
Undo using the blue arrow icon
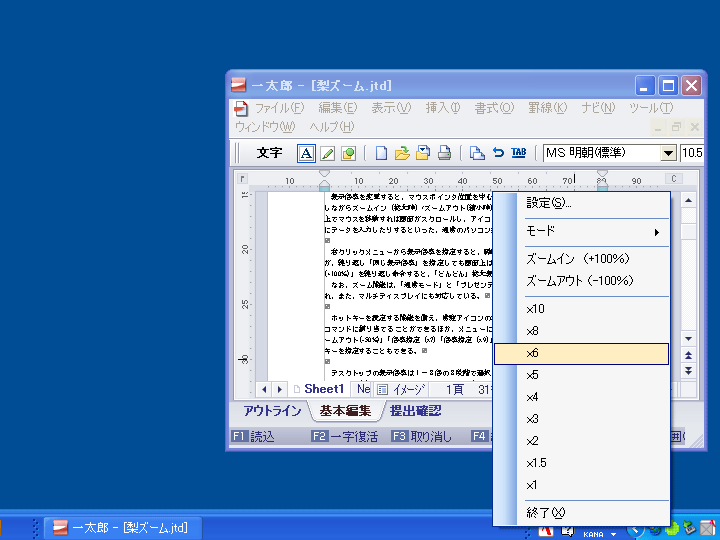point(498,152)
